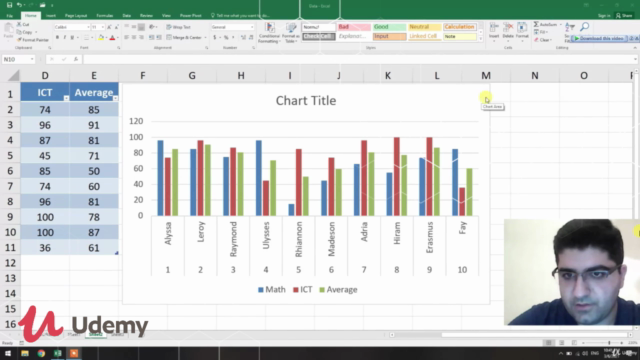Click the Clear eraser icon
640x360 pixels.
[536, 40]
